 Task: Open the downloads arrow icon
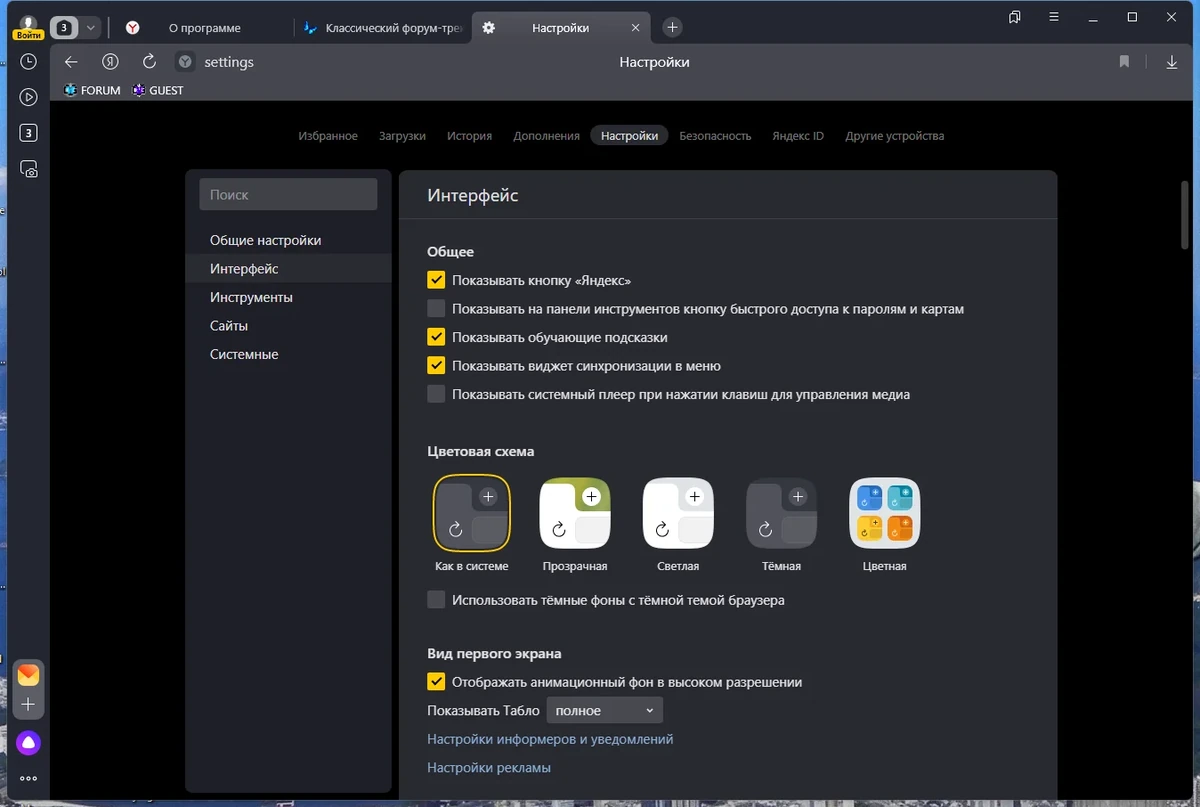point(1172,62)
